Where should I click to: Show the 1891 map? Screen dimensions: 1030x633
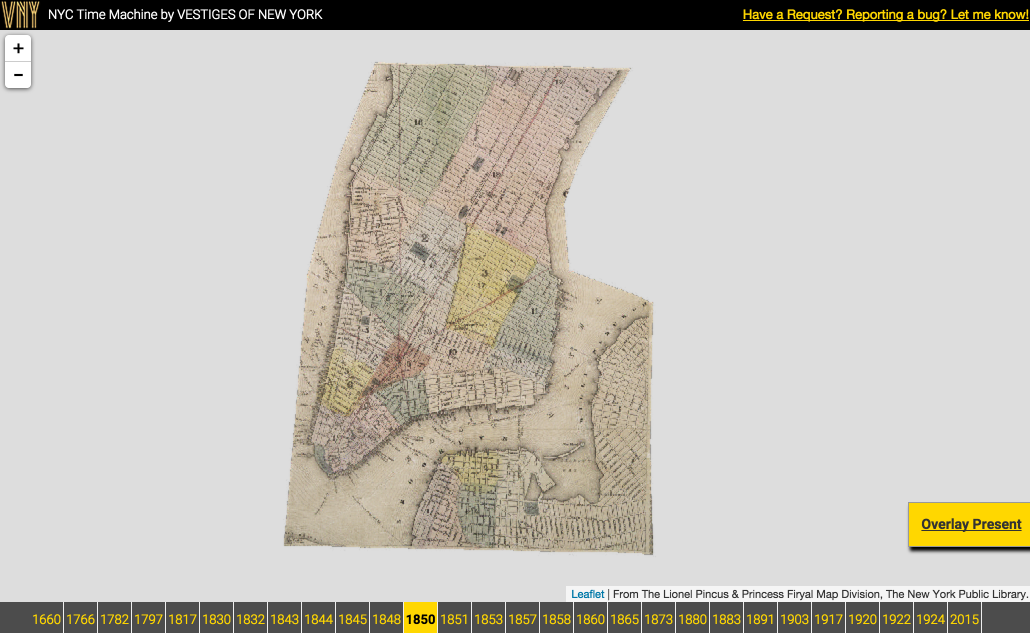point(761,619)
